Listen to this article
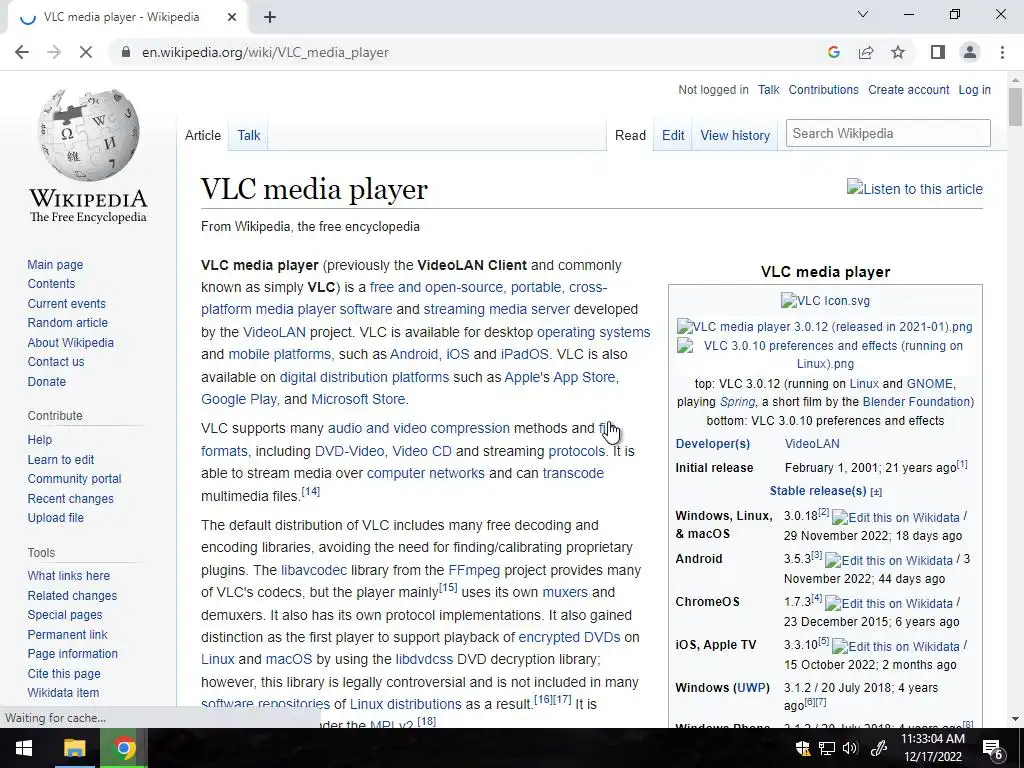The width and height of the screenshot is (1024, 768). point(914,189)
